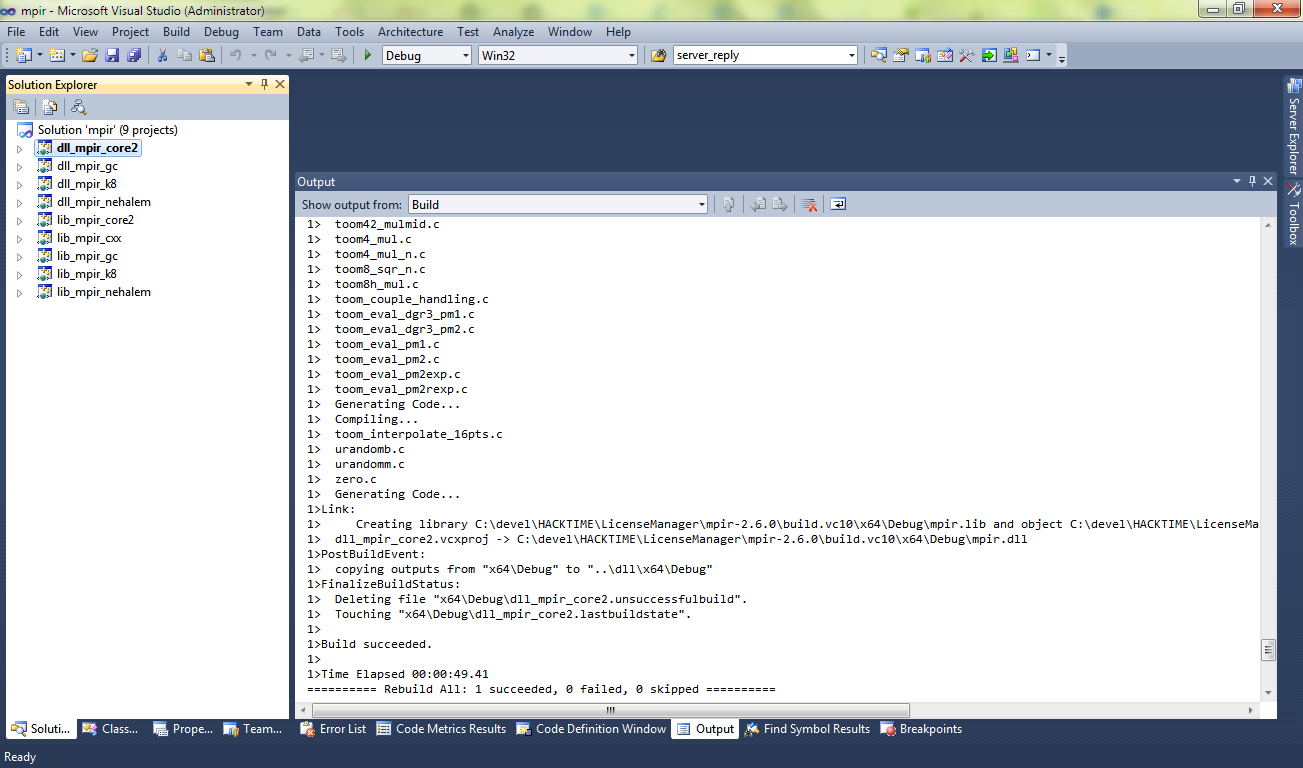Open toolbar options overflow arrow

click(1061, 59)
